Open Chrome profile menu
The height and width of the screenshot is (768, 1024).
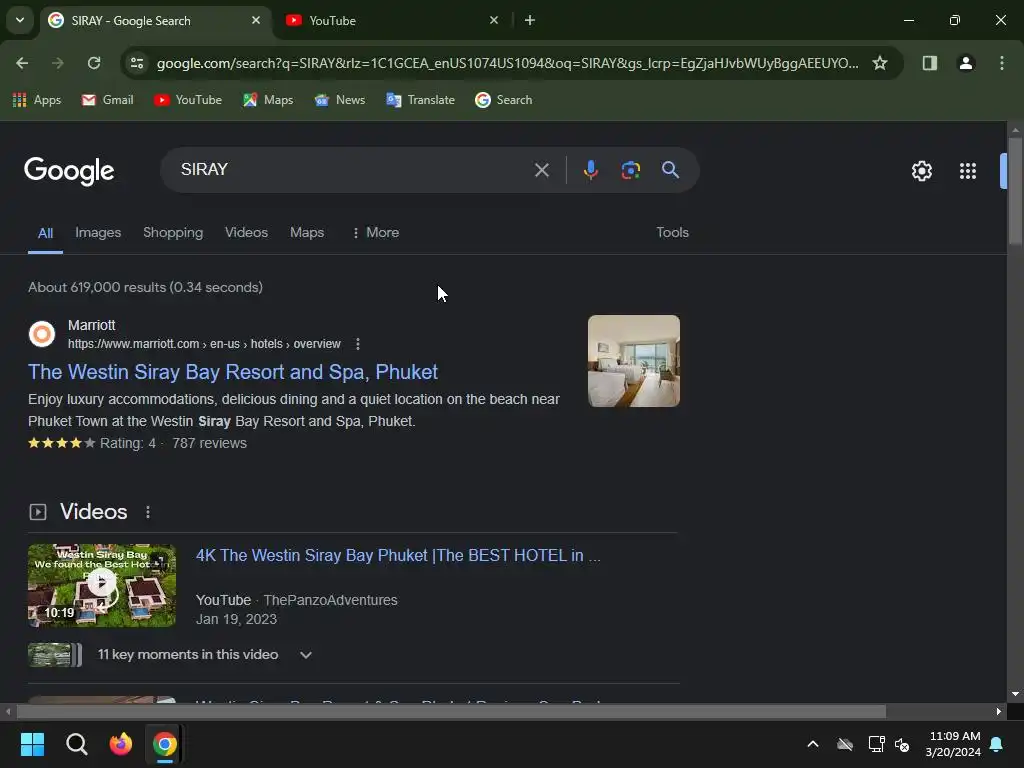tap(966, 63)
